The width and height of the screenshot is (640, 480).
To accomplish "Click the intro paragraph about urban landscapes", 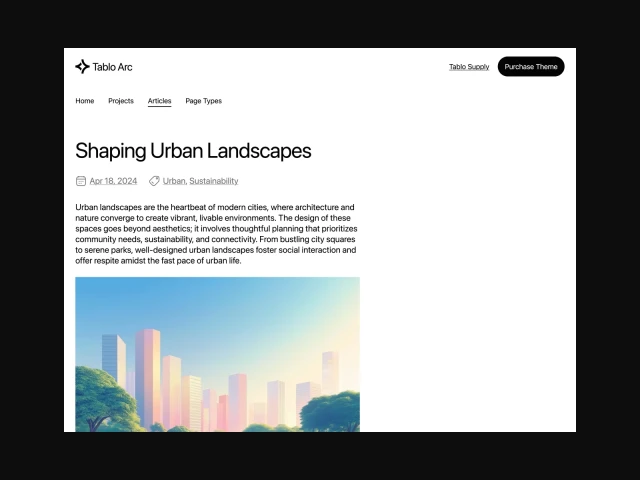I will 215,234.
